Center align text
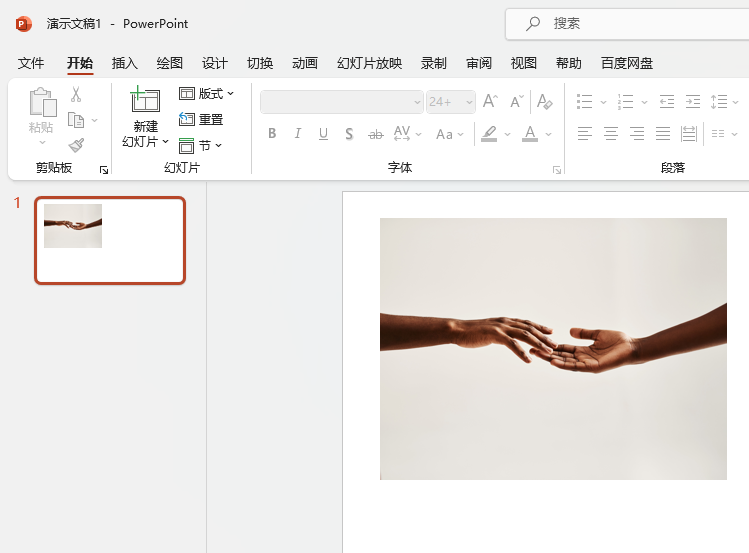The width and height of the screenshot is (749, 553). pos(611,134)
